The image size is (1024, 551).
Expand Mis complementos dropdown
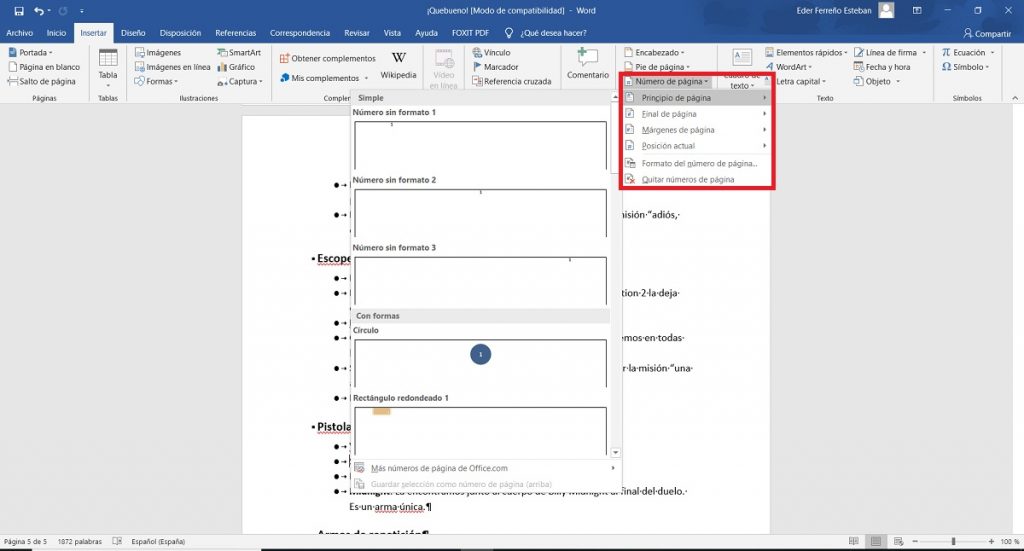point(324,78)
